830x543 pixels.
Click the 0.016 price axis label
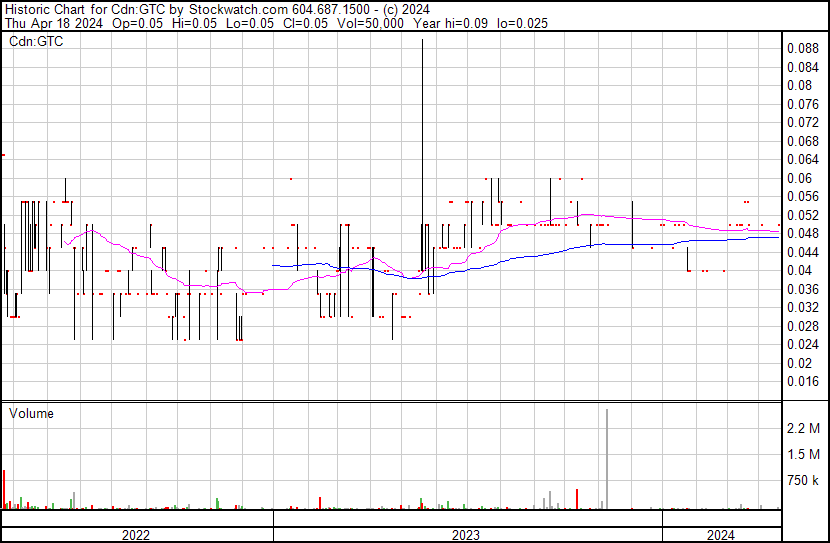pyautogui.click(x=803, y=381)
